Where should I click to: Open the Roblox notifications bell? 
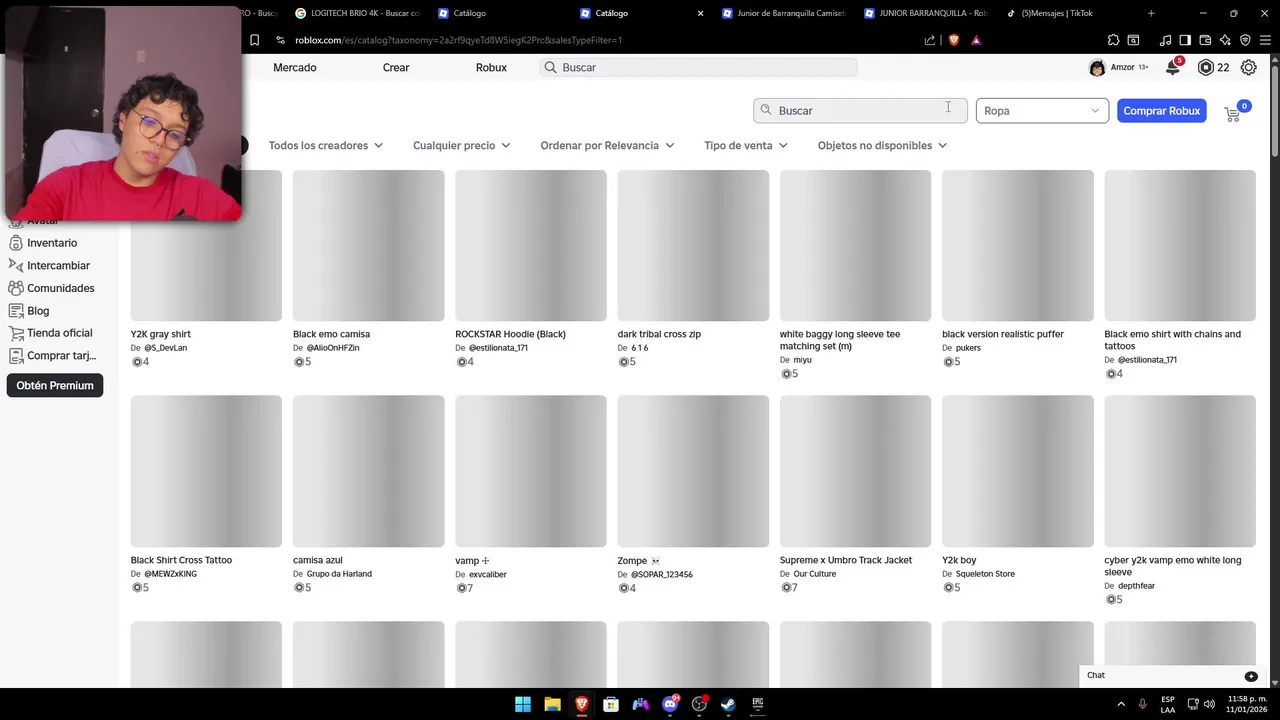[1173, 67]
